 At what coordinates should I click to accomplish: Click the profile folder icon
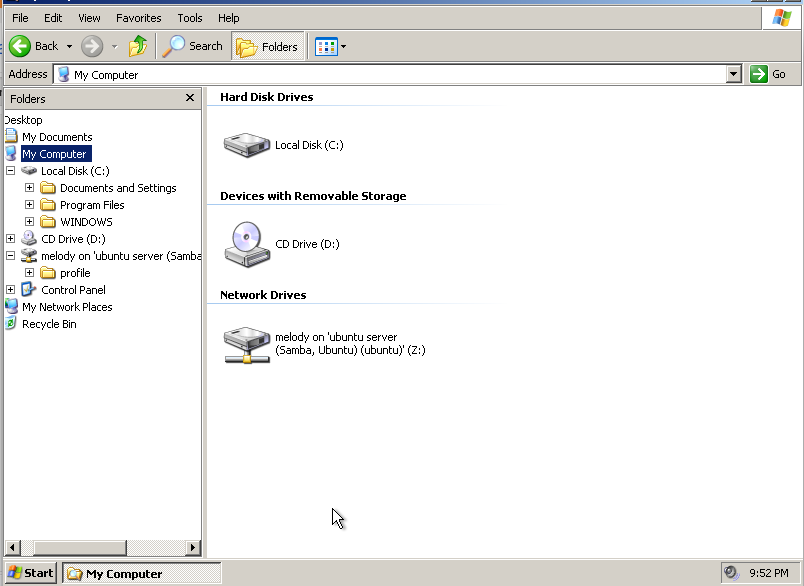48,272
